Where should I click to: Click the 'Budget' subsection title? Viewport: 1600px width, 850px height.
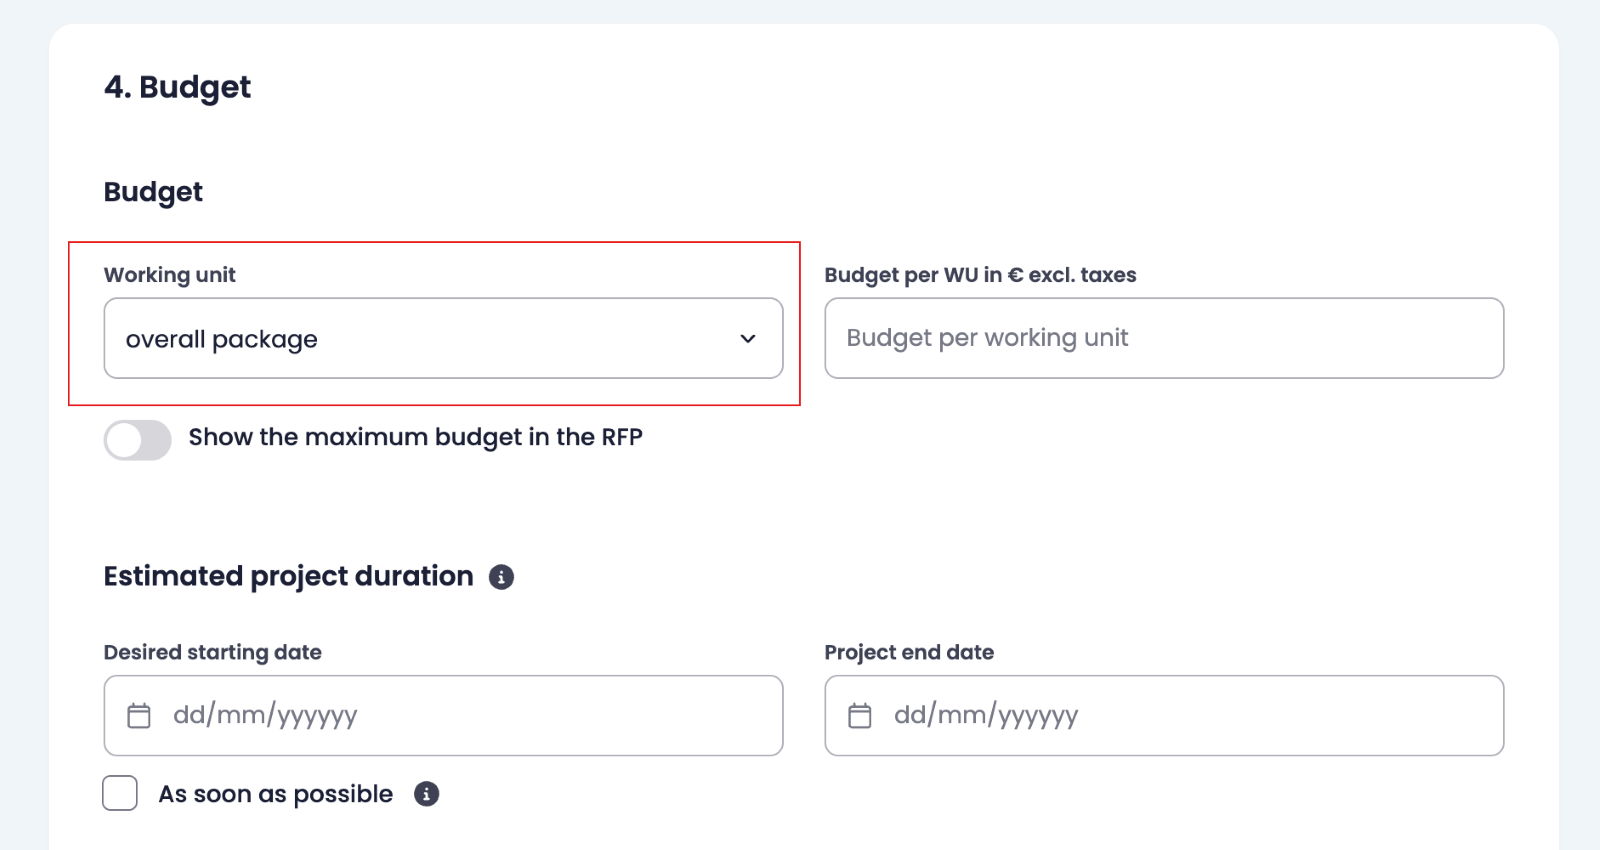pos(153,192)
